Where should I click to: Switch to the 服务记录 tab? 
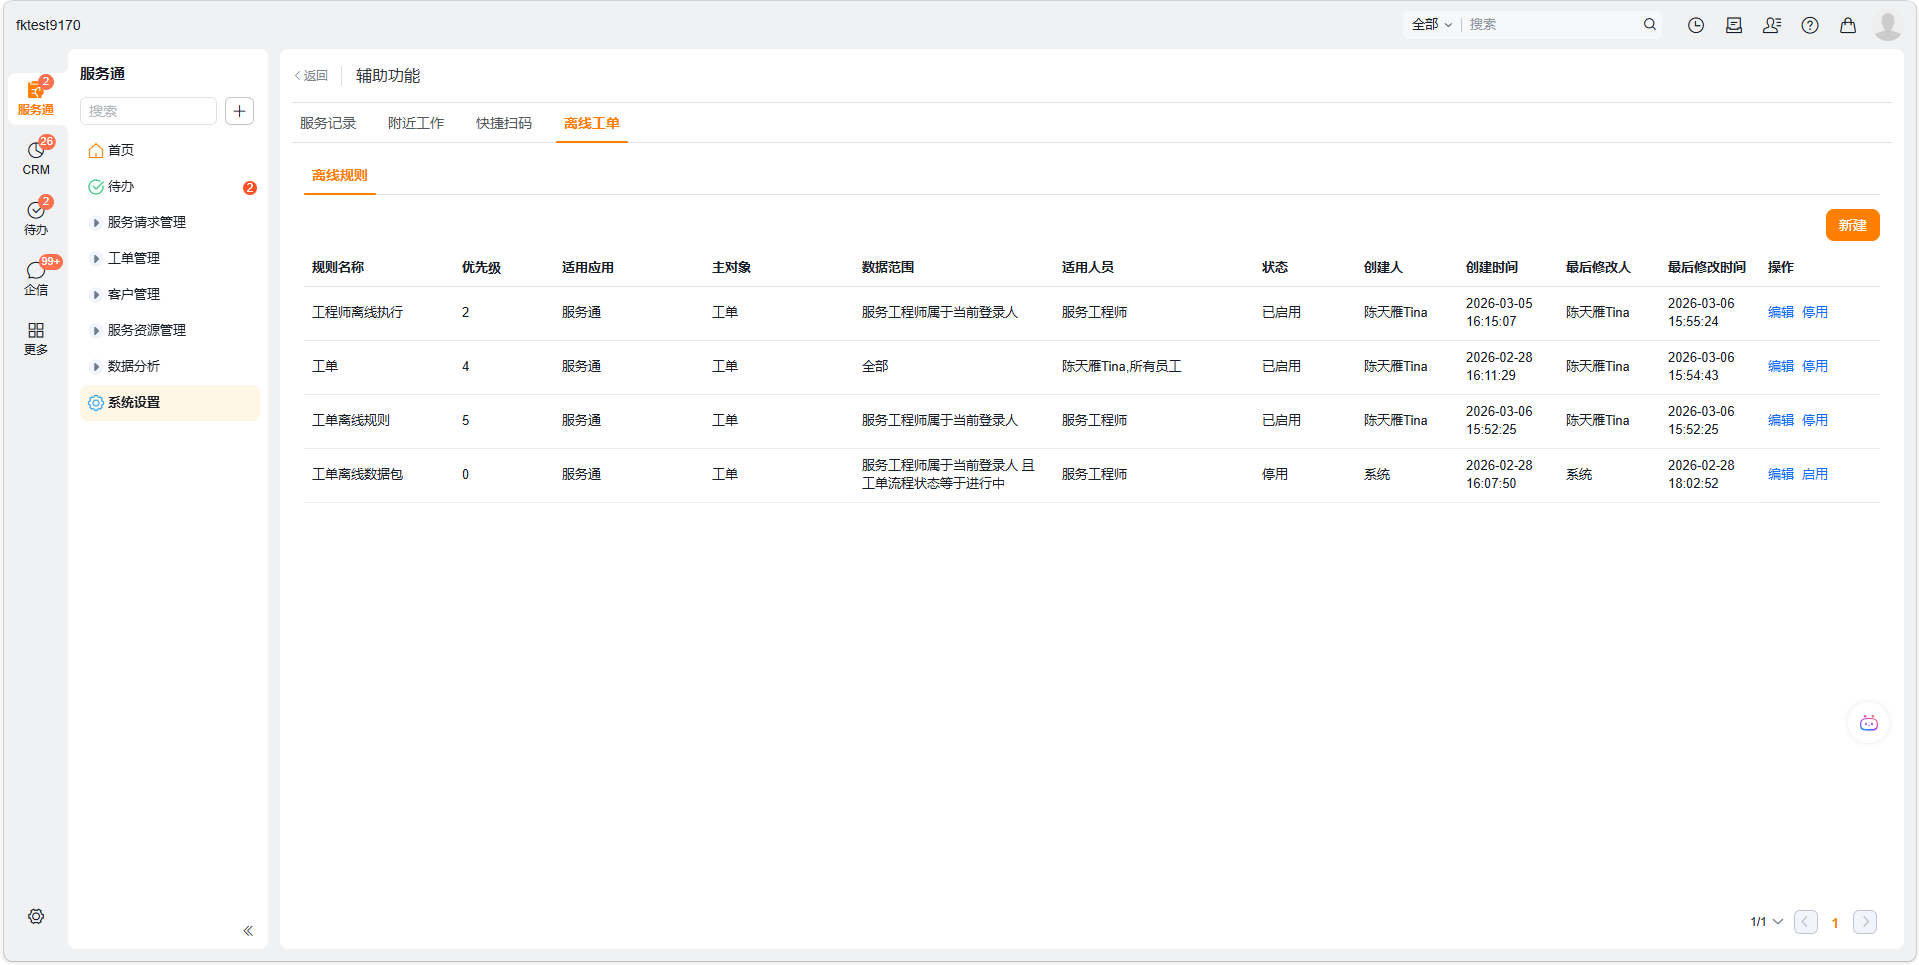coord(328,123)
